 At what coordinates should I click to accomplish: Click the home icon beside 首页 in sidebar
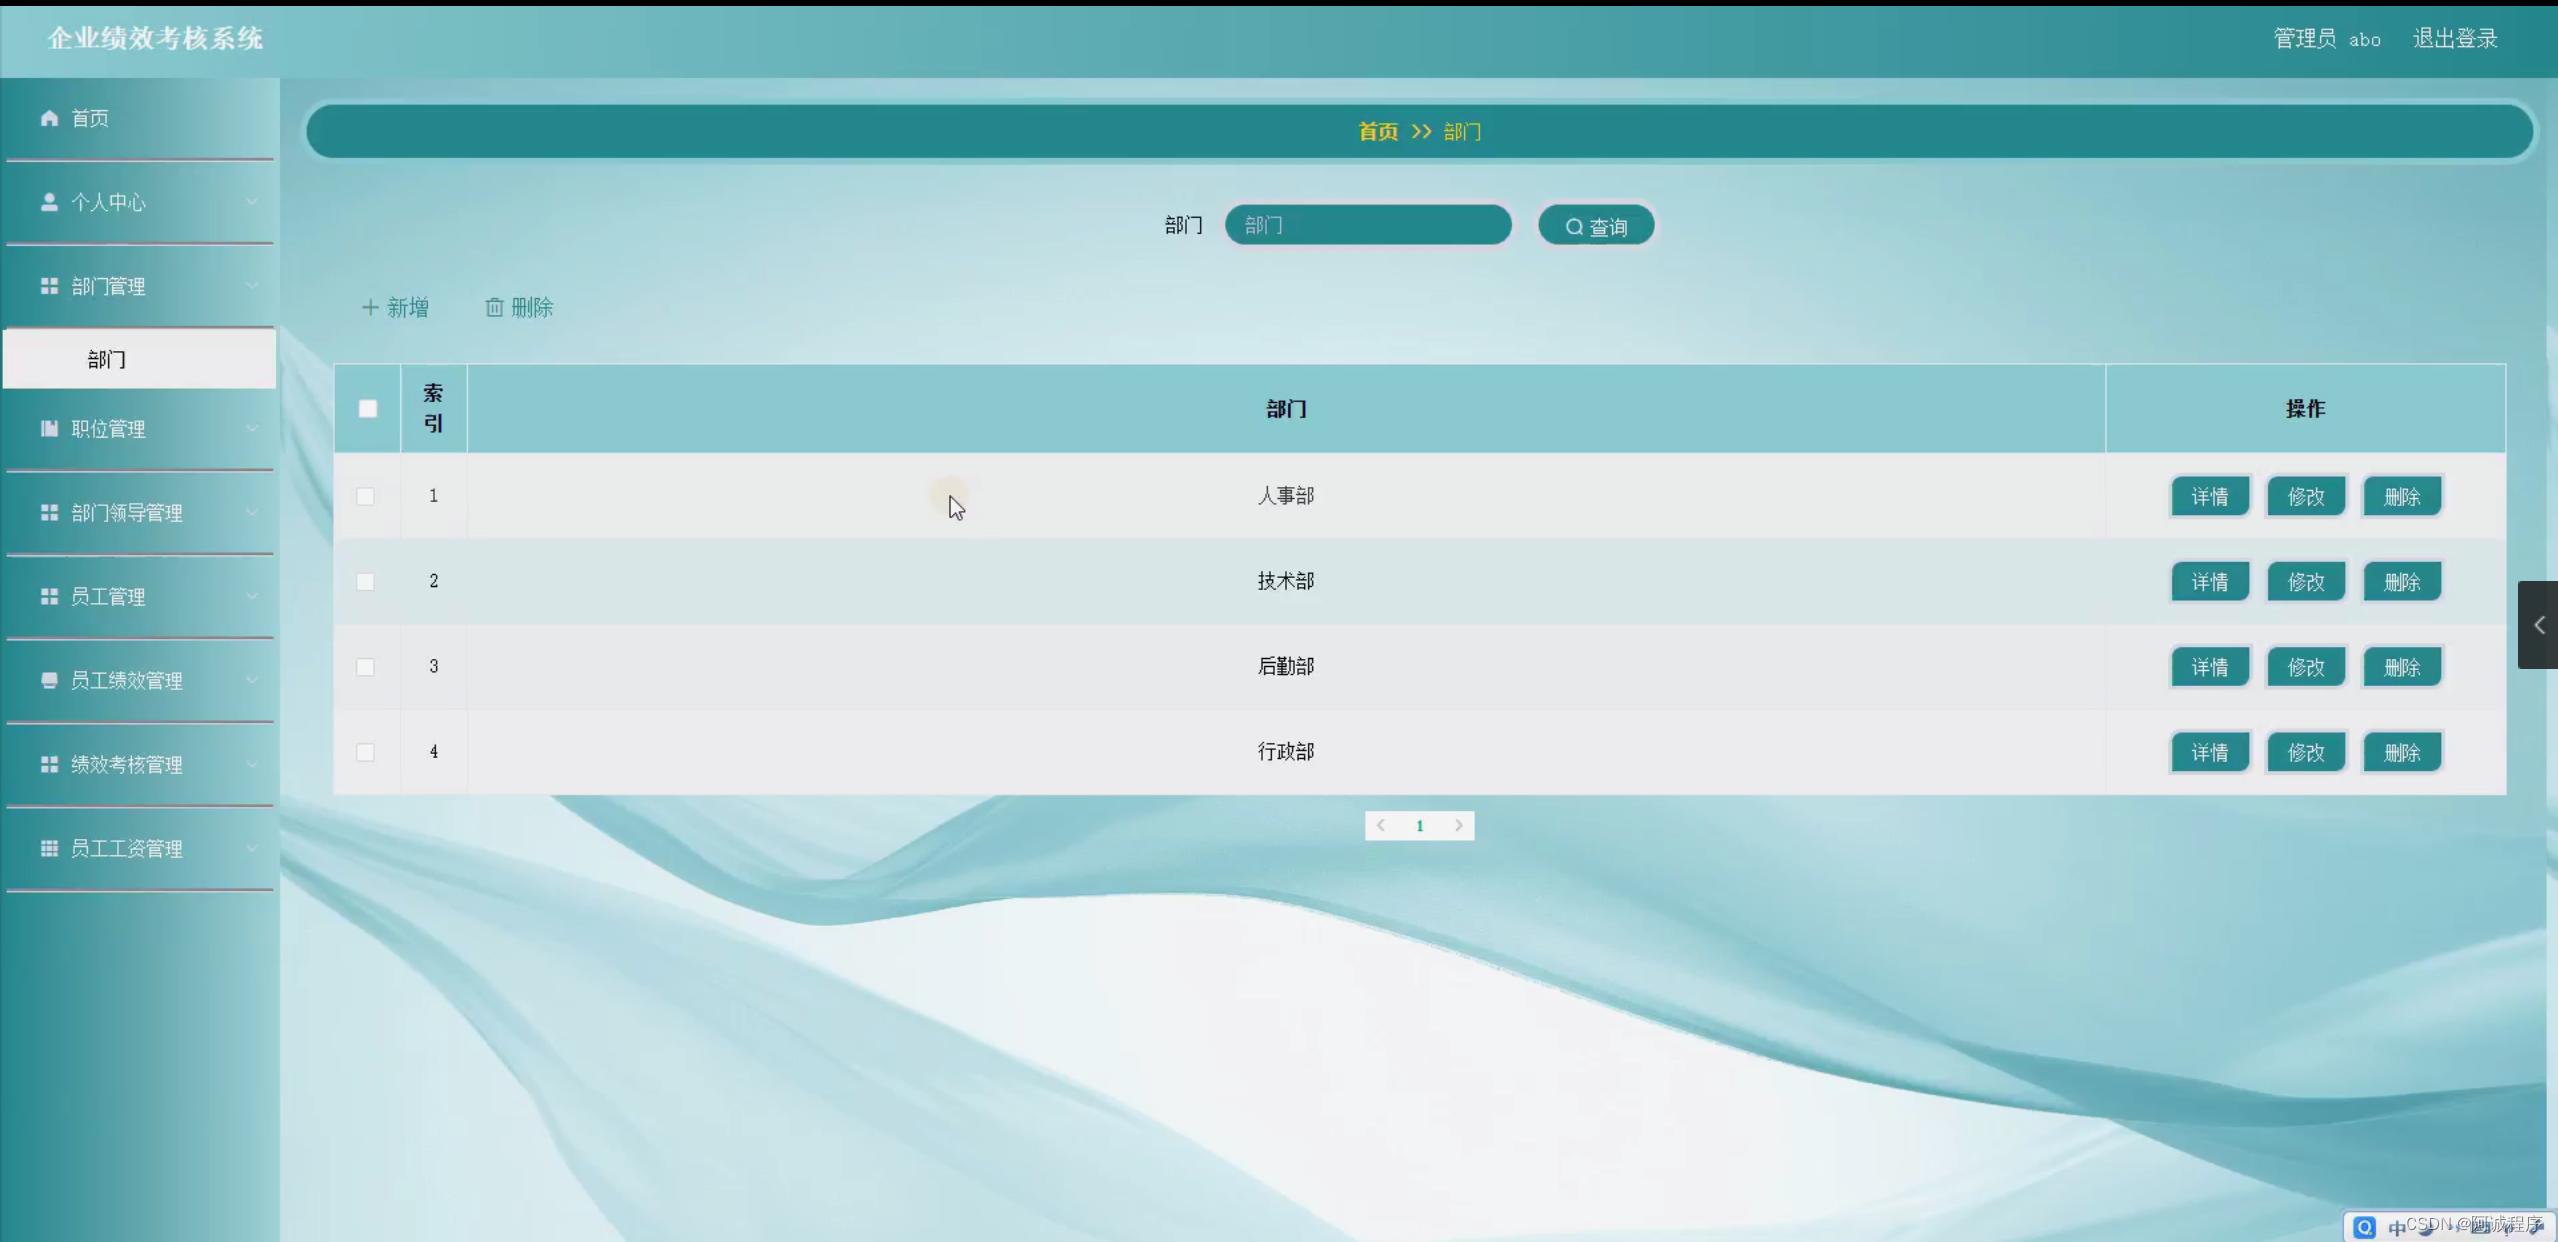coord(49,118)
